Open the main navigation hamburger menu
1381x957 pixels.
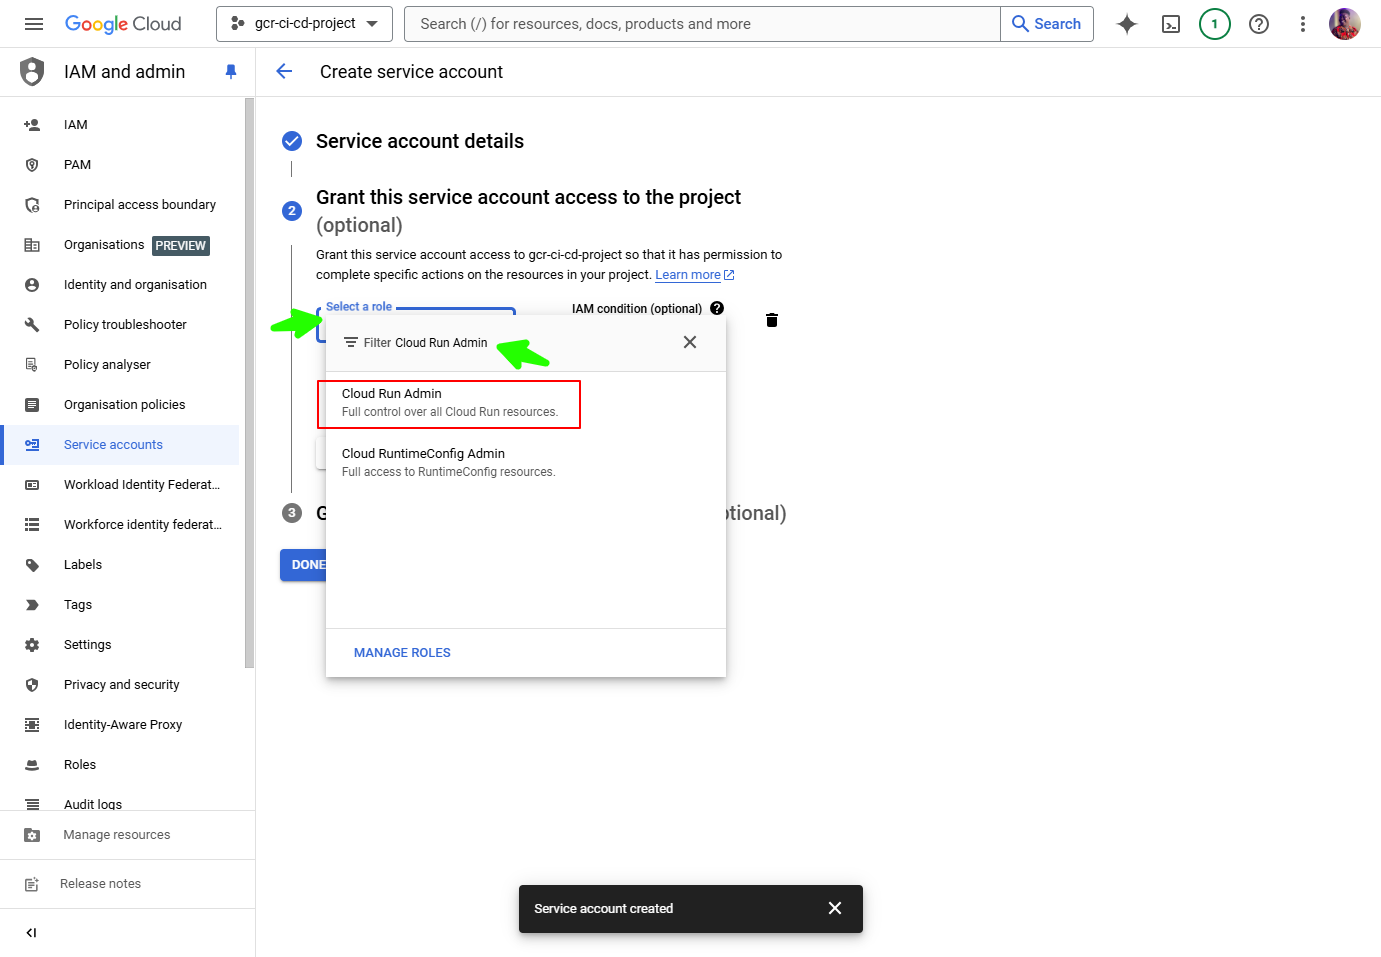(34, 24)
